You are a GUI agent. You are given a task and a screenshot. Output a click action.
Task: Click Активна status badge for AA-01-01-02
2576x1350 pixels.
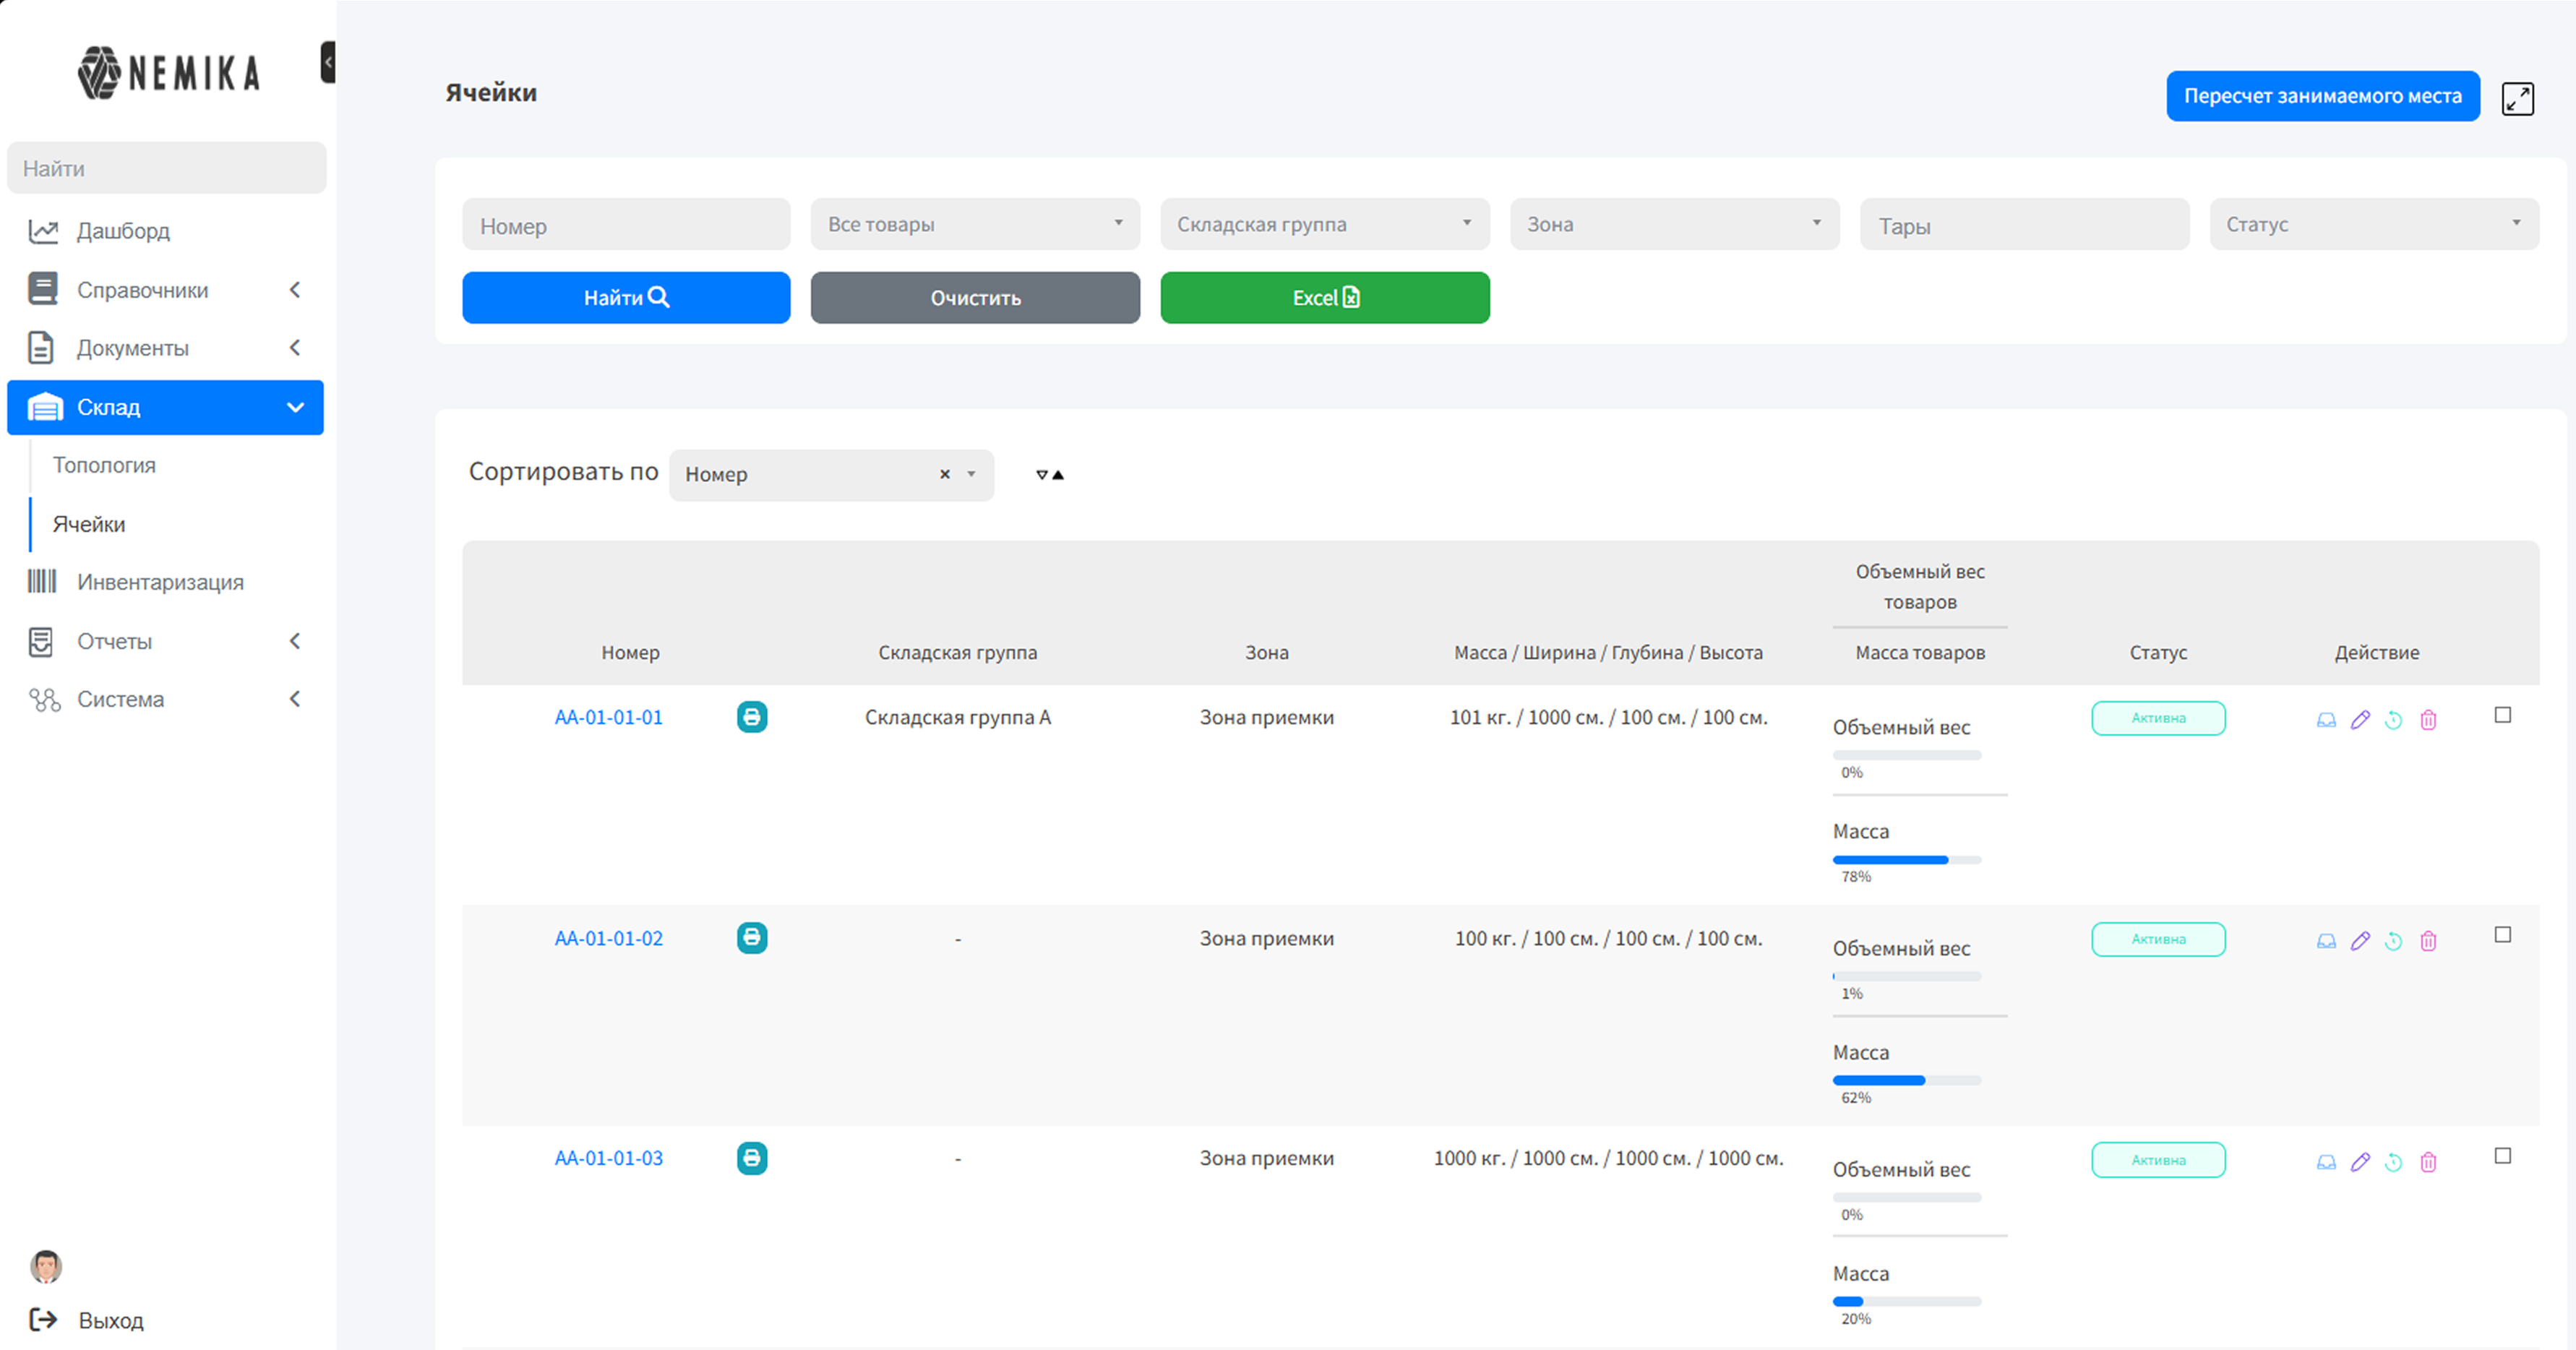(x=2158, y=939)
